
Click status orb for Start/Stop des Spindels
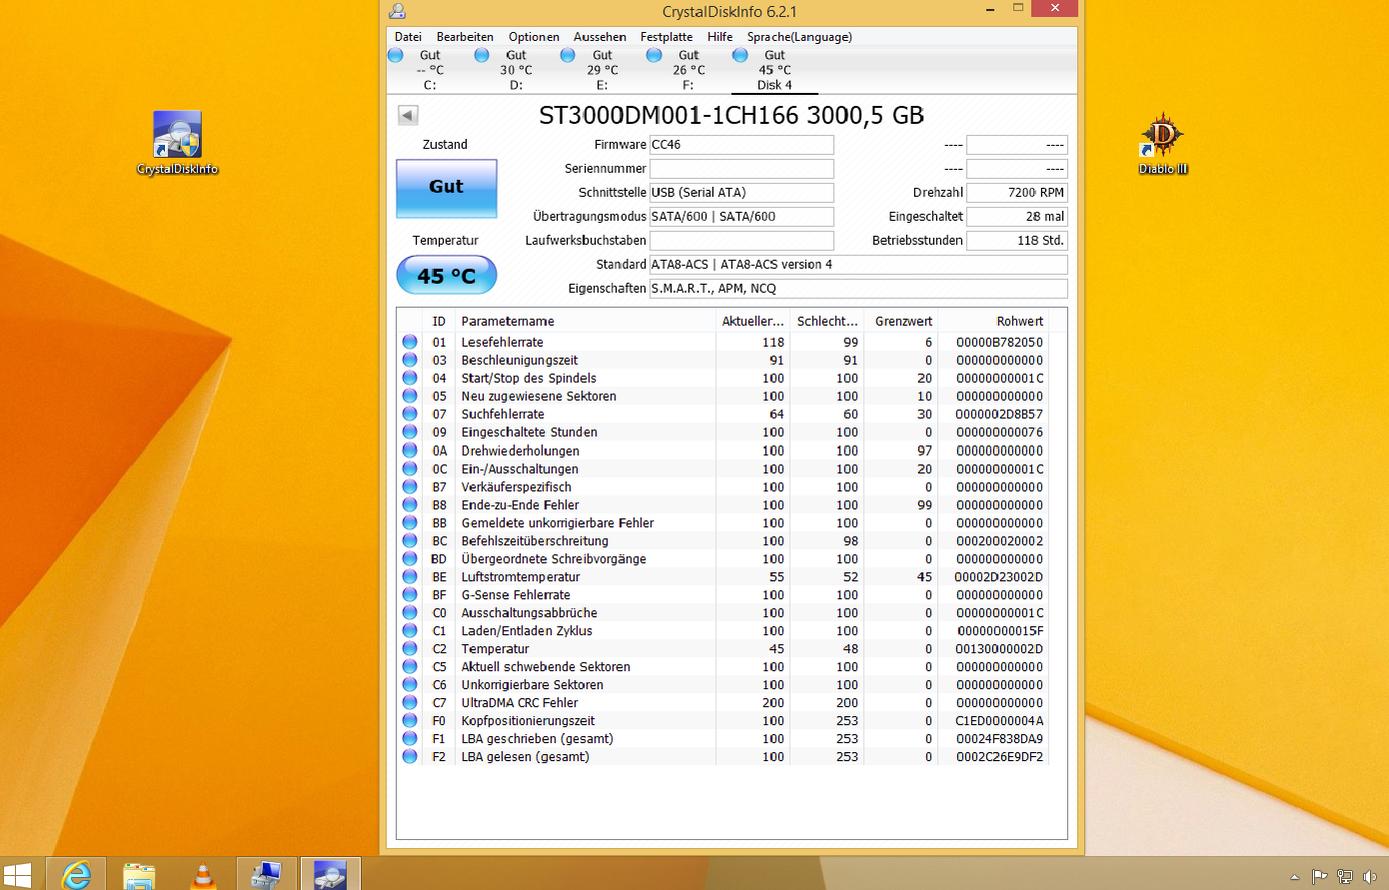(410, 378)
